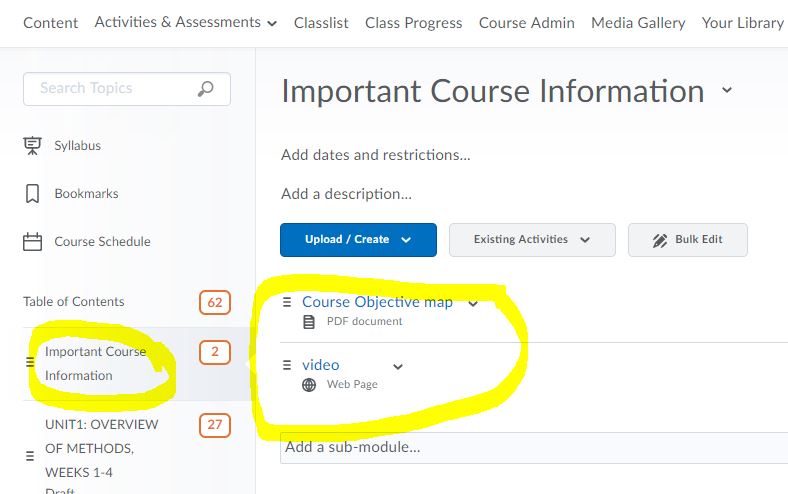
Task: Click the search magnifier icon in Search Topics
Action: [x=206, y=89]
